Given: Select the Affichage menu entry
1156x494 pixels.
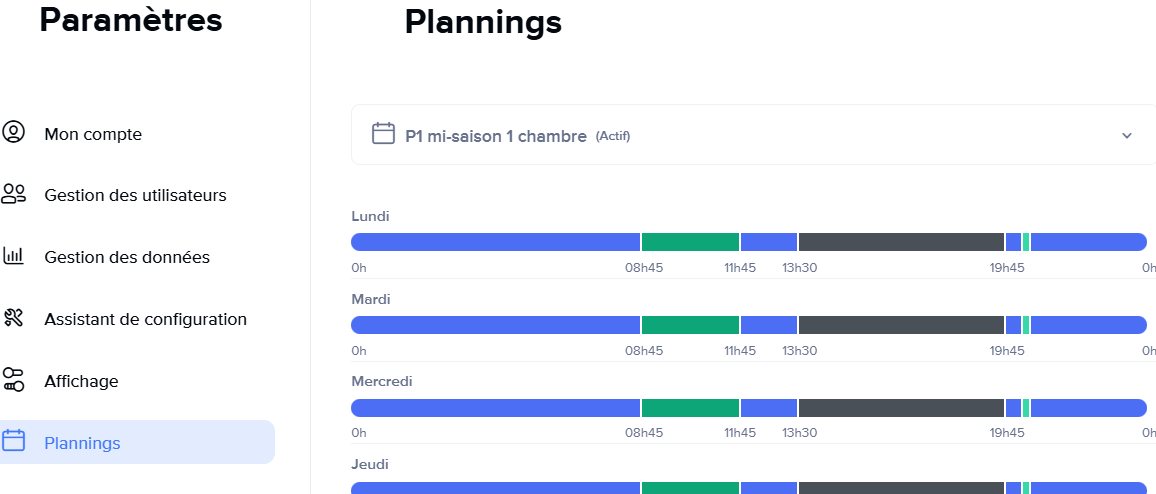Looking at the screenshot, I should tap(81, 381).
